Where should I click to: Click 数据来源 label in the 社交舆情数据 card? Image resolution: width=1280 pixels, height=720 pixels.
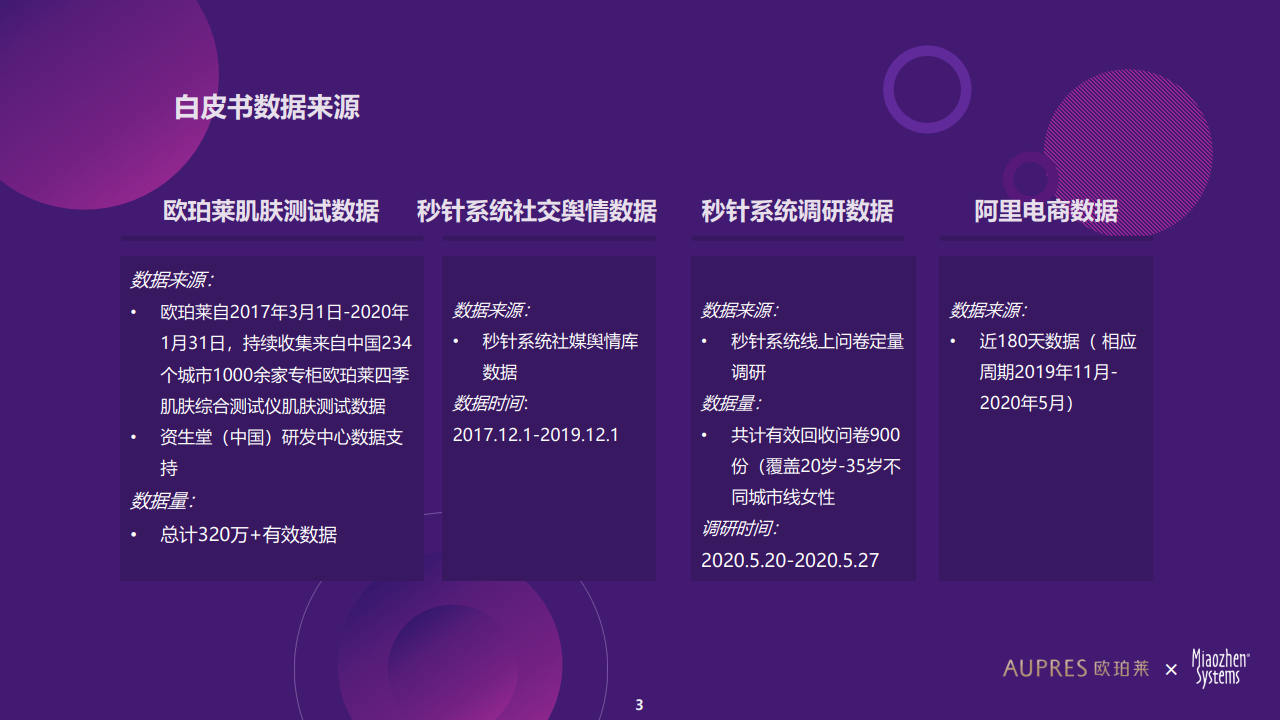491,310
